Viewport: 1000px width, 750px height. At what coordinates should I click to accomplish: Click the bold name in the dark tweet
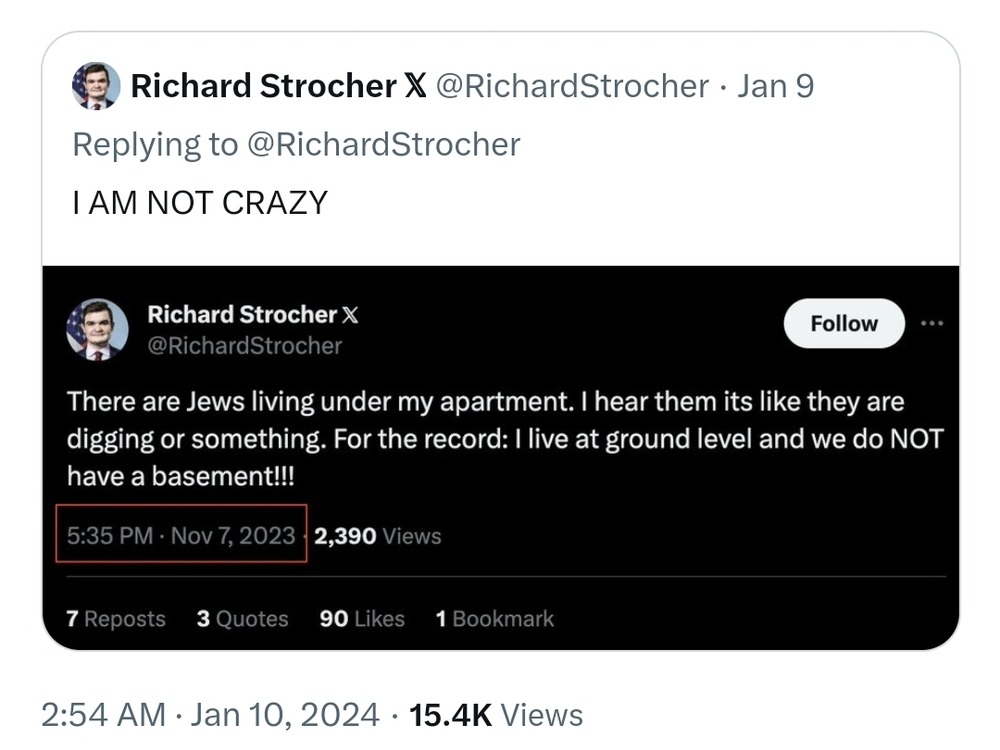click(x=242, y=314)
